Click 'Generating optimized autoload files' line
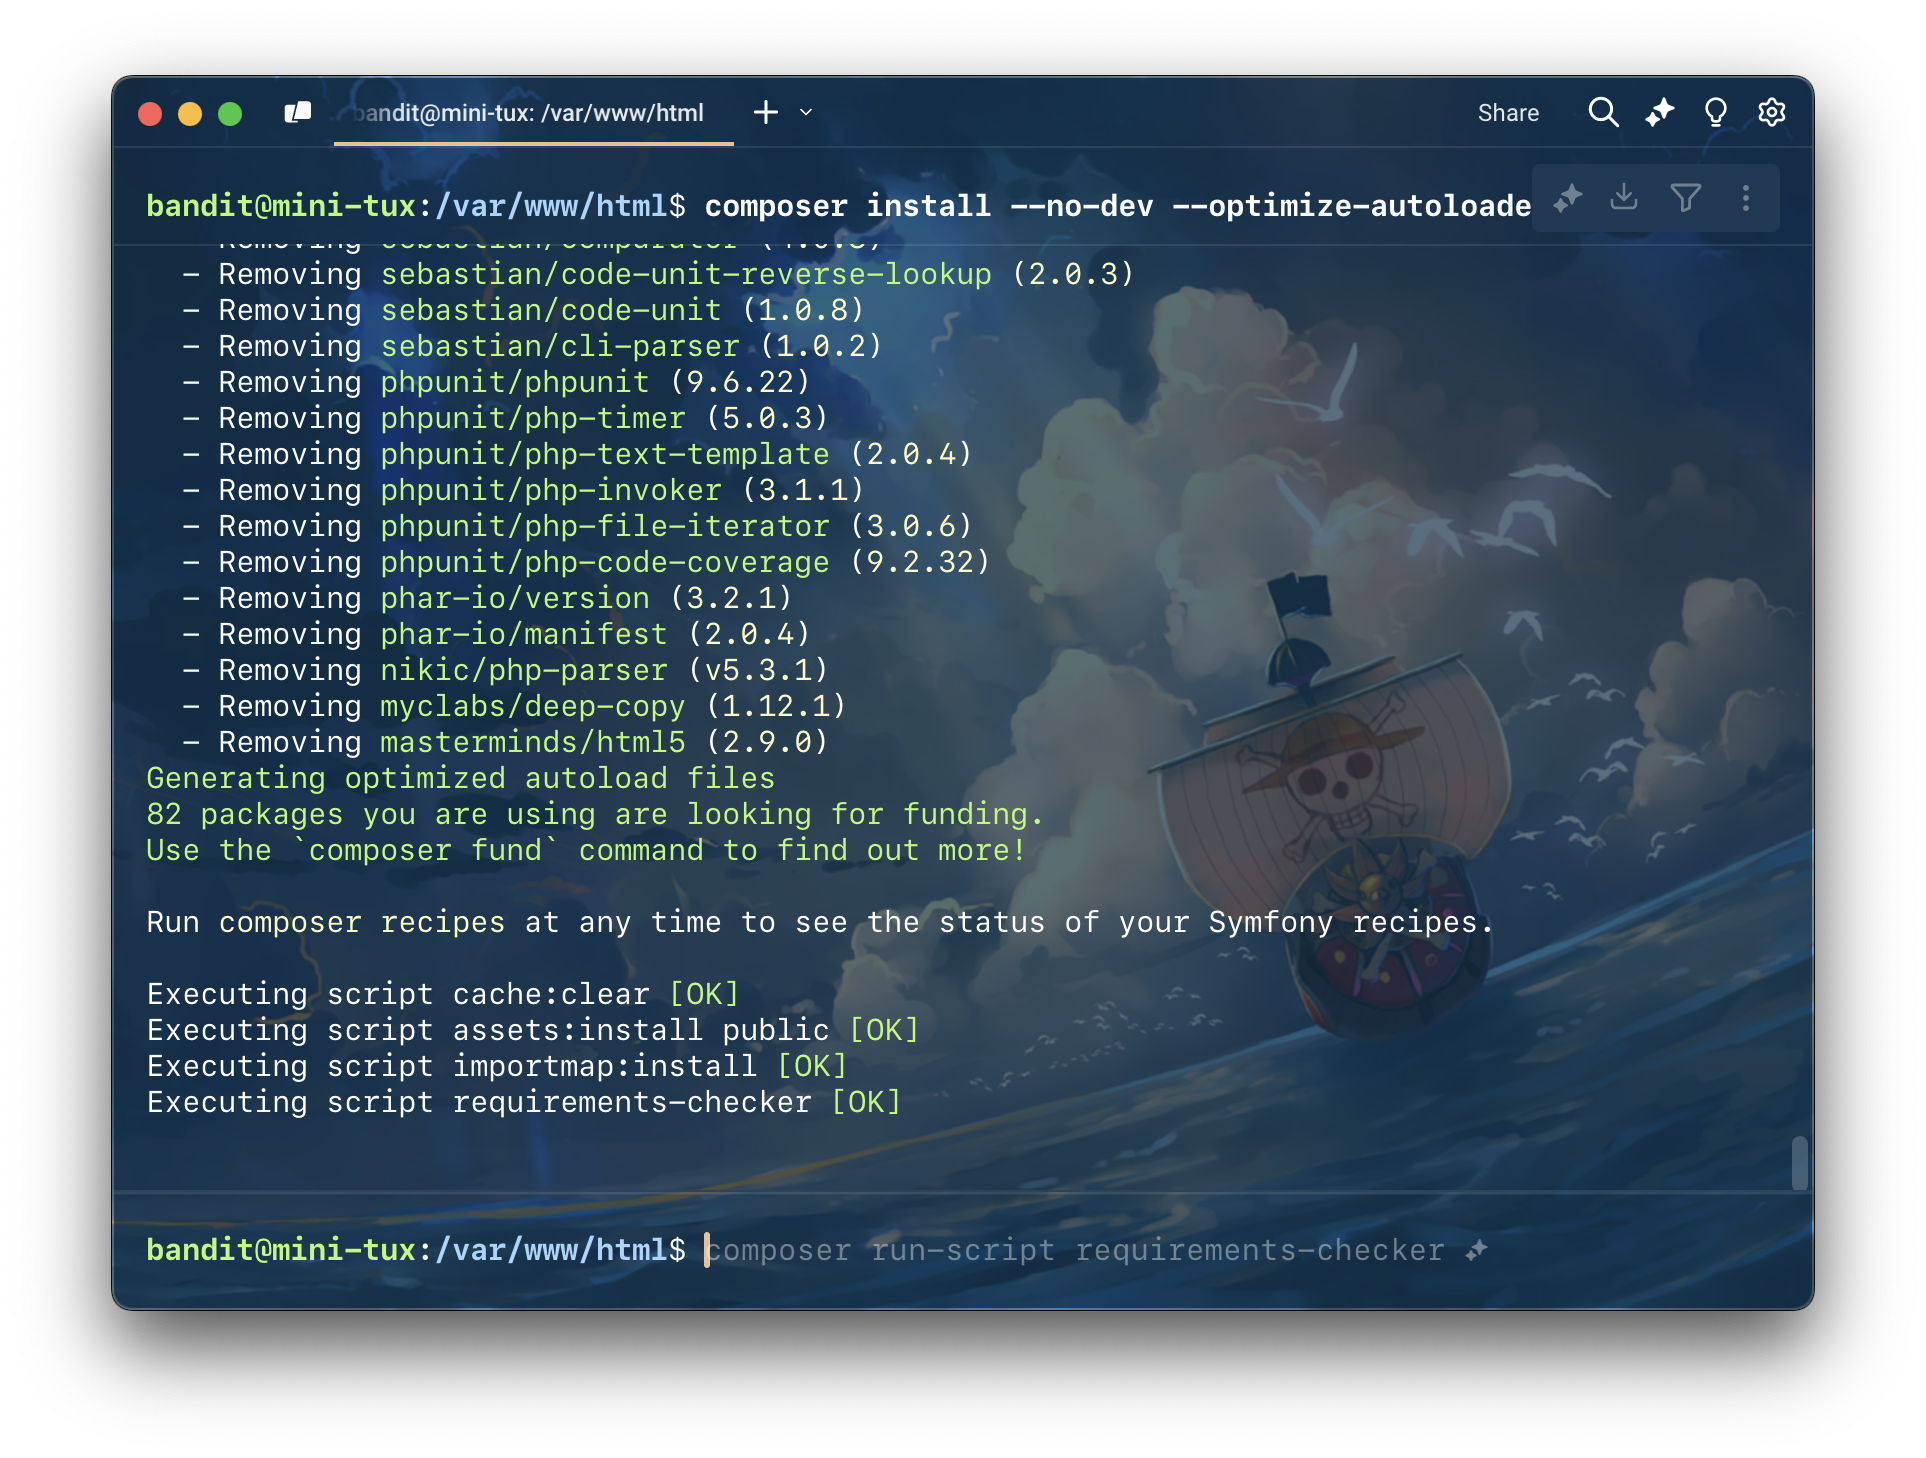Screen dimensions: 1926x1458 tap(460, 778)
